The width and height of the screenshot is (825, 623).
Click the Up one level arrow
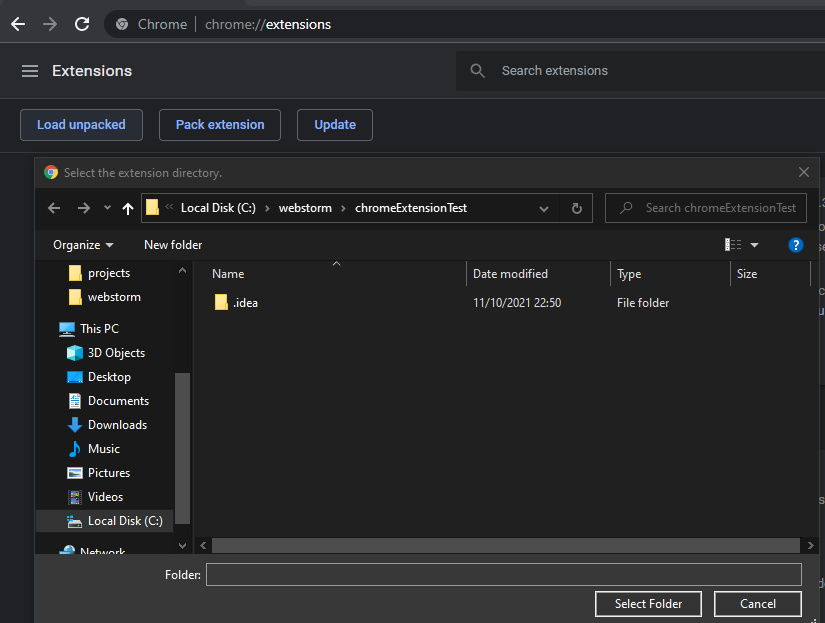[127, 208]
